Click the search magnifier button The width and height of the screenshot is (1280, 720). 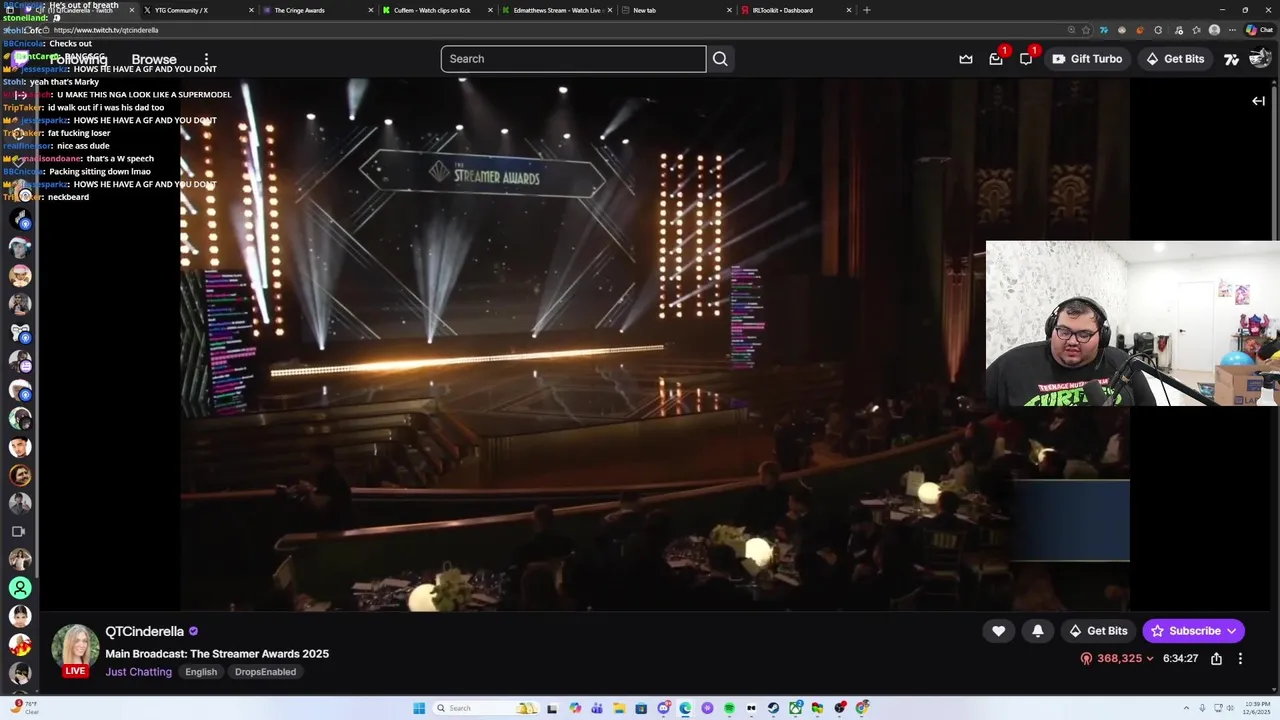(x=720, y=59)
